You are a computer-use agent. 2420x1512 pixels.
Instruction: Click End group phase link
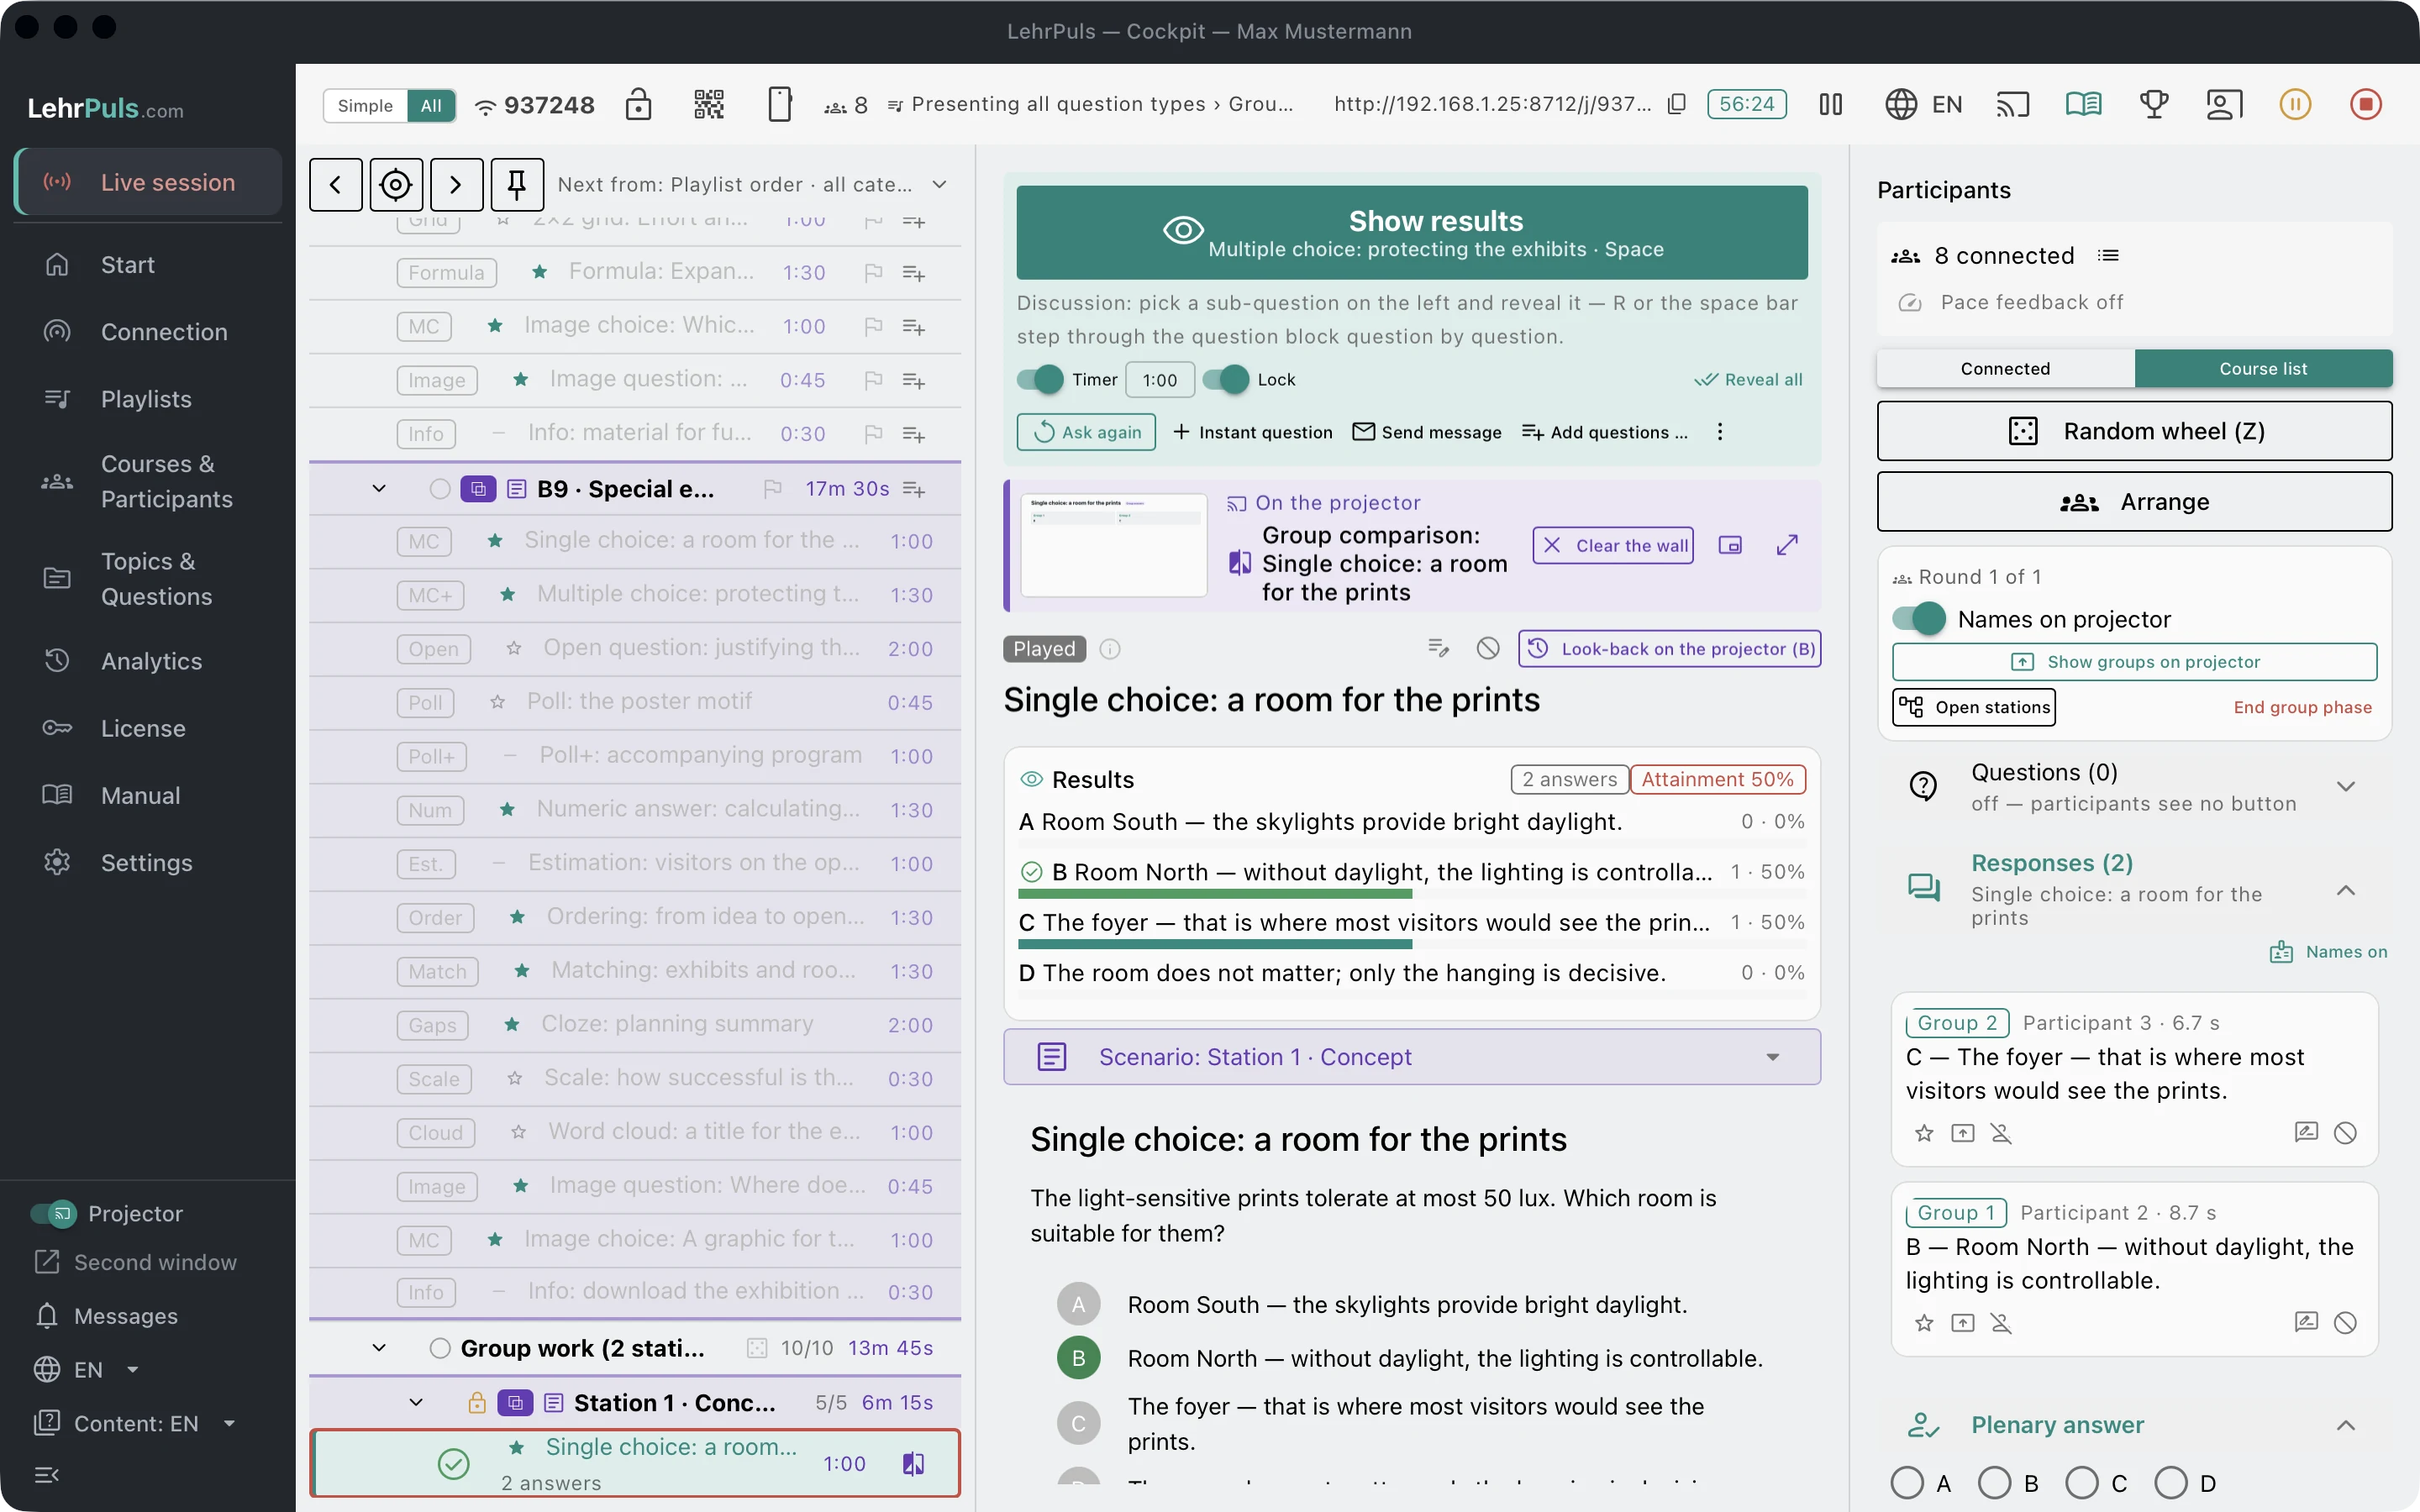pos(2302,707)
